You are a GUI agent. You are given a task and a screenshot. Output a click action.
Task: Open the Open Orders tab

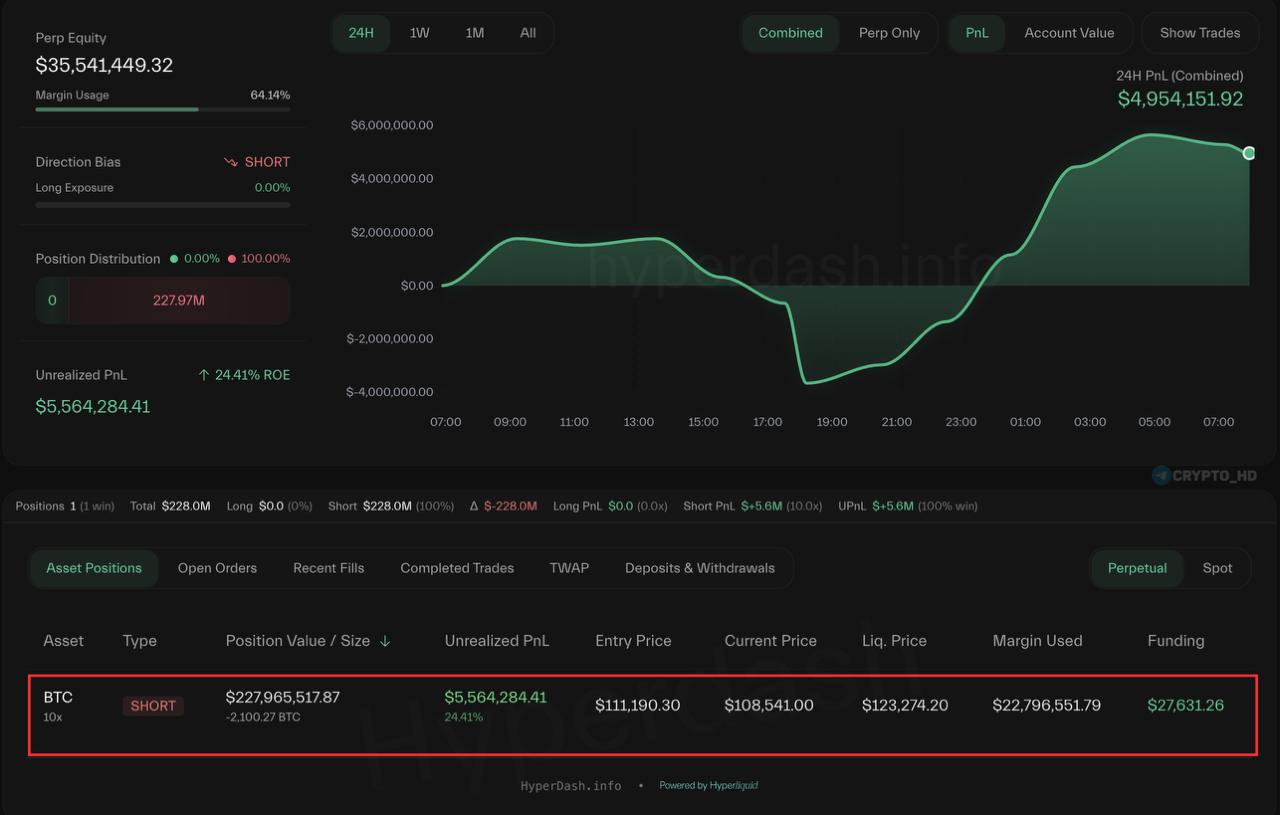[x=217, y=568]
